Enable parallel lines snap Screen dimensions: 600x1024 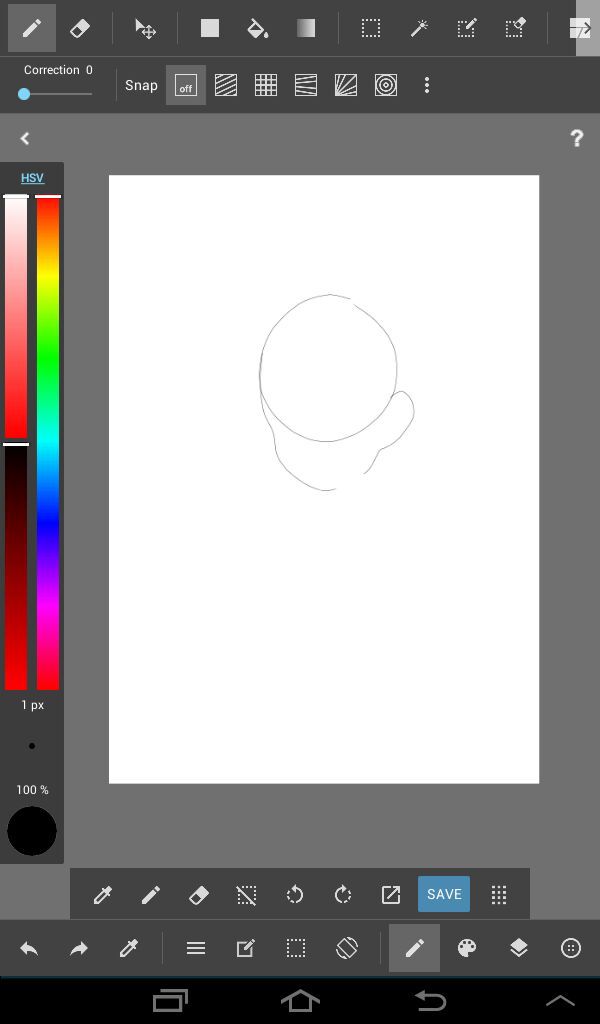tap(226, 85)
